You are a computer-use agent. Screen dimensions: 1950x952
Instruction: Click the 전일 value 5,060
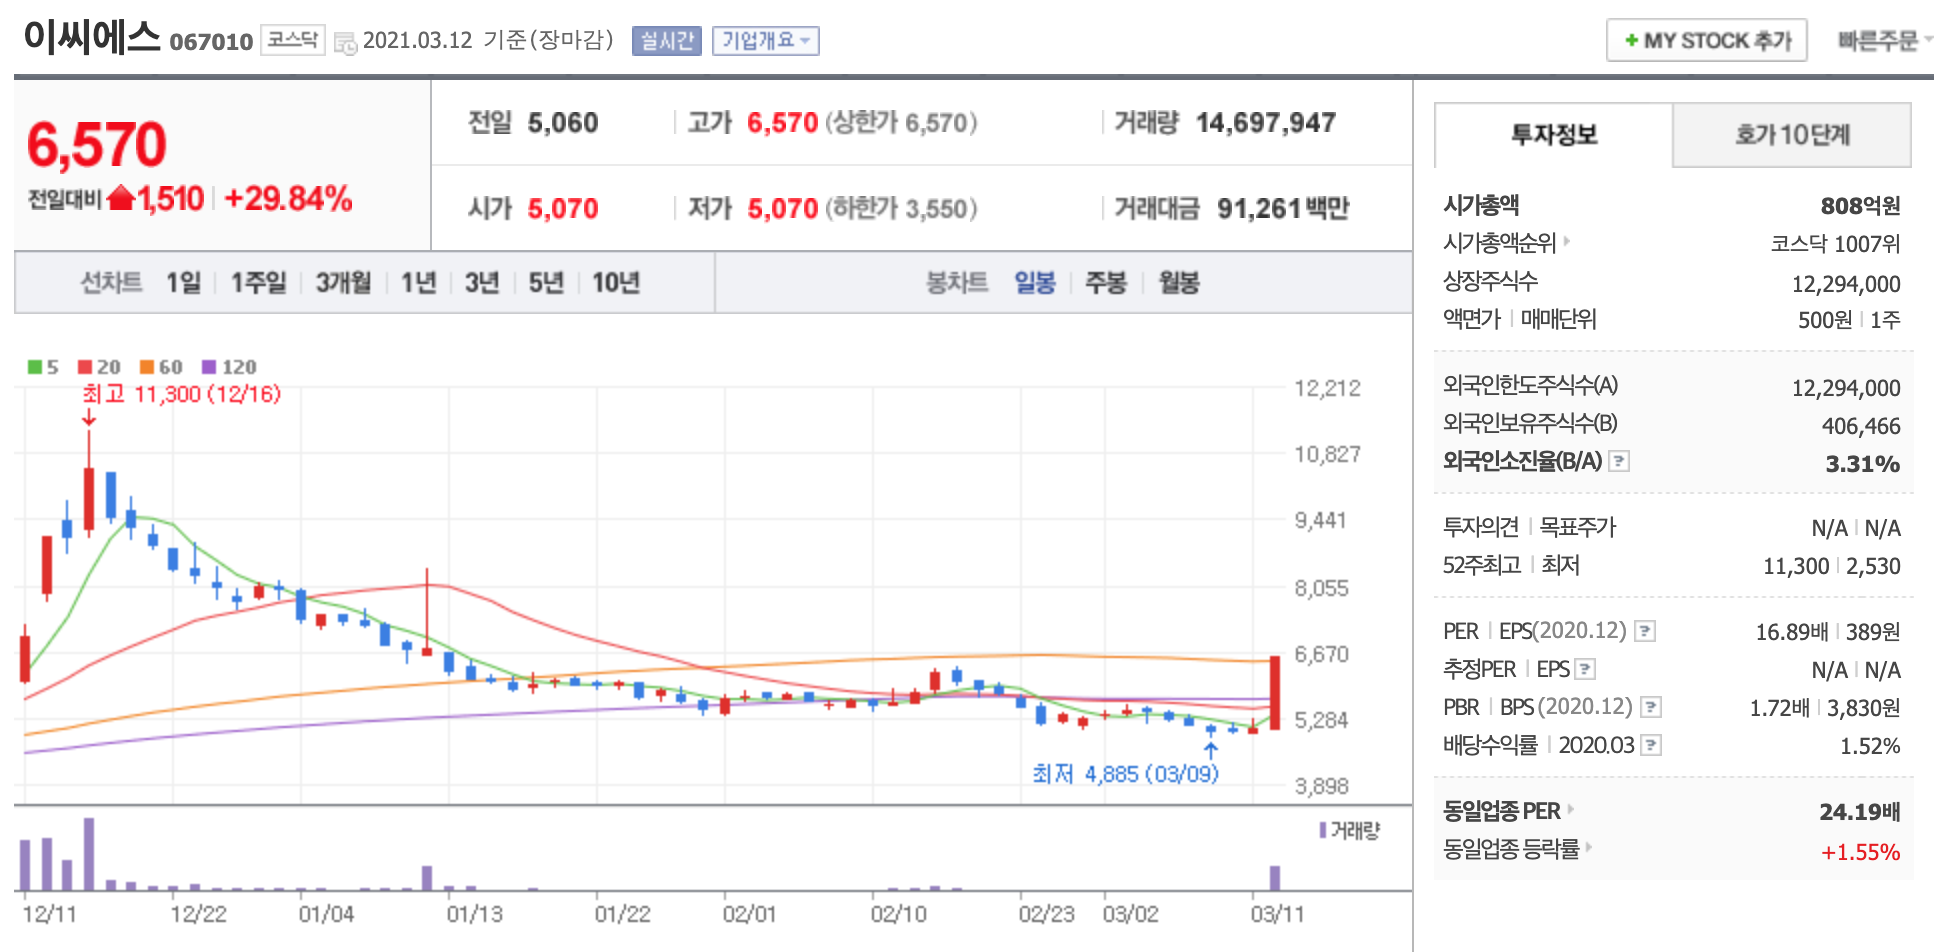(563, 123)
